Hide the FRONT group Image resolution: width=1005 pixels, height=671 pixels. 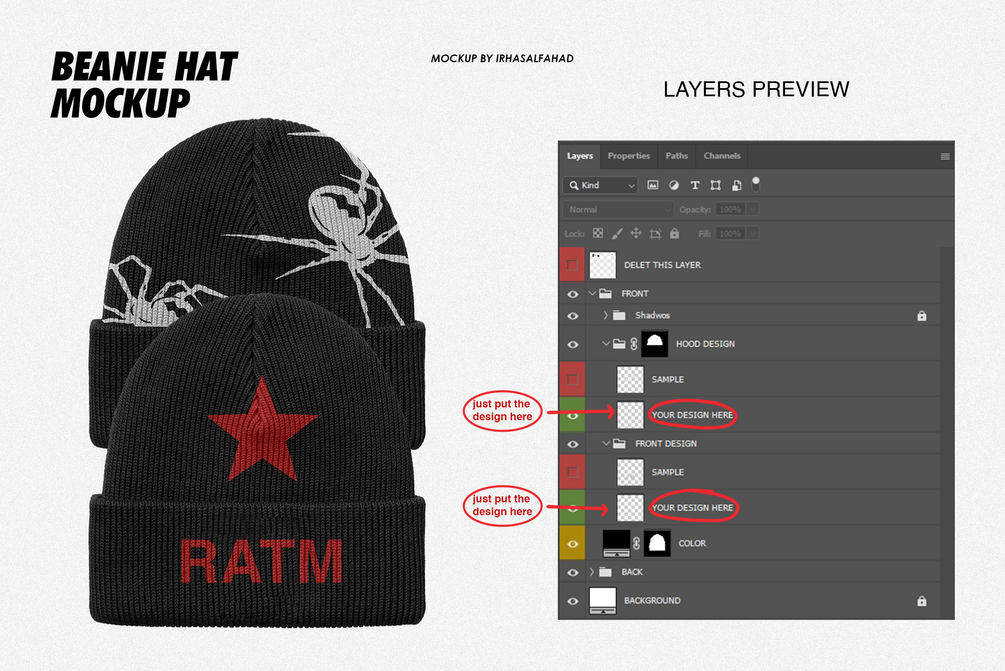tap(573, 294)
